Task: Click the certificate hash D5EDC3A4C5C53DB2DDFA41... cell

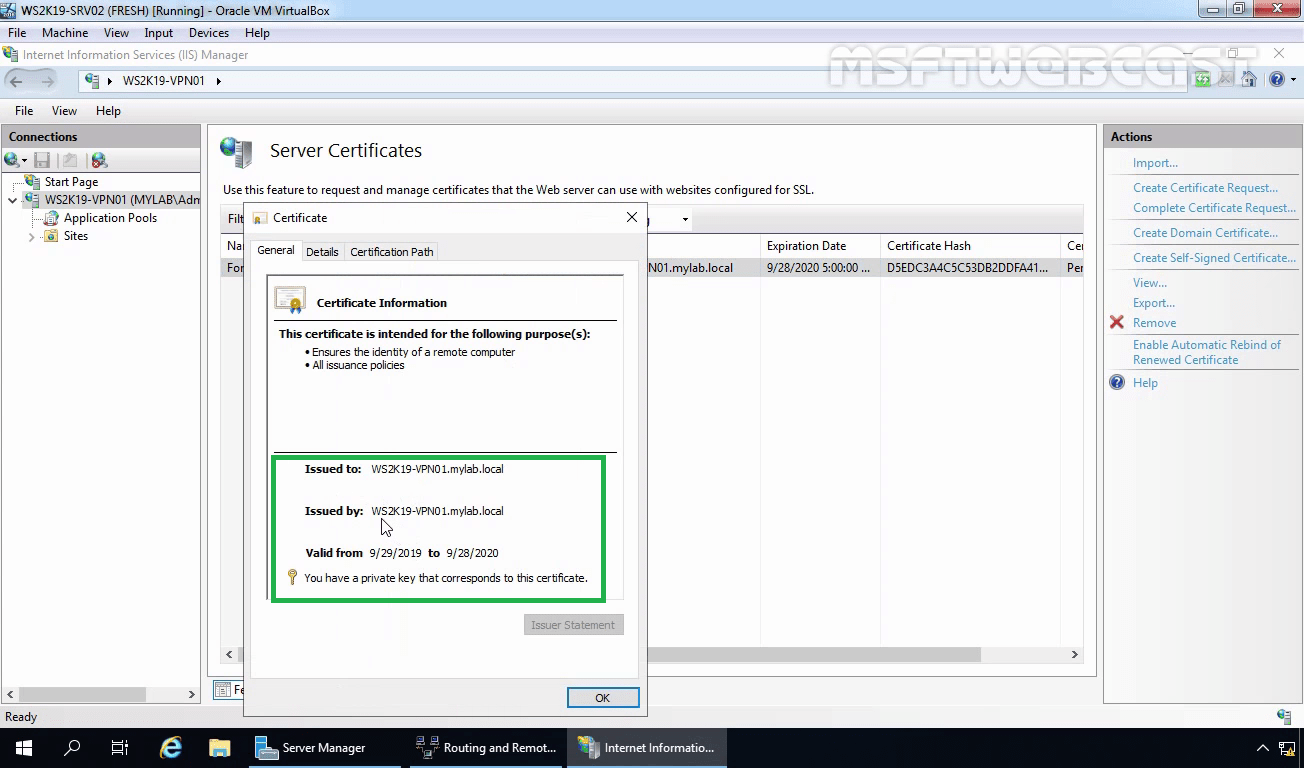Action: coord(967,268)
